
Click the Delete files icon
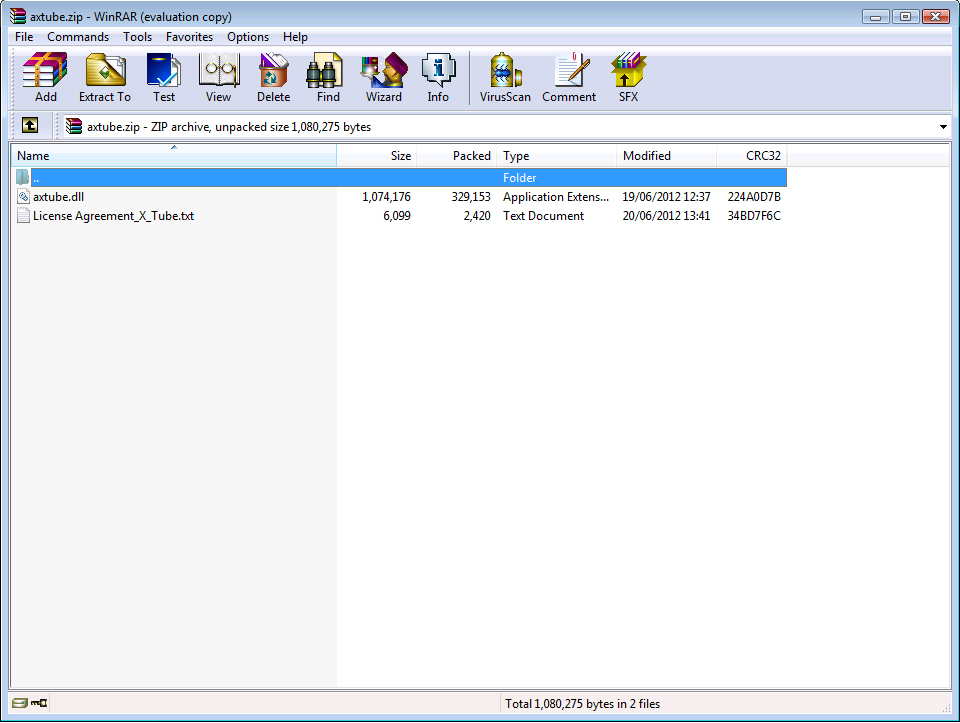click(x=273, y=70)
